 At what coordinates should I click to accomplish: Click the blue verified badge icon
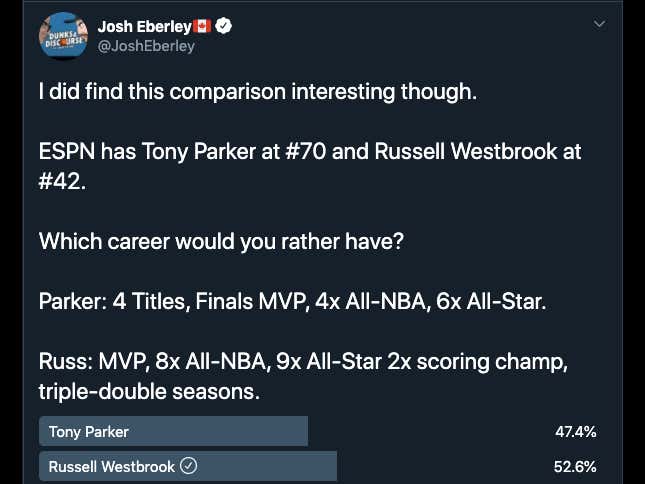tap(223, 26)
